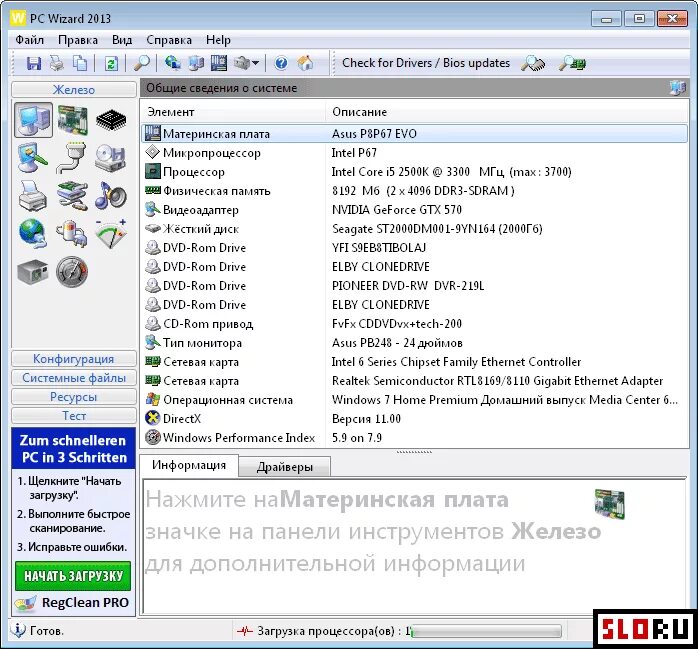
Task: Select the Motherboard icon in Железо panel
Action: point(73,120)
